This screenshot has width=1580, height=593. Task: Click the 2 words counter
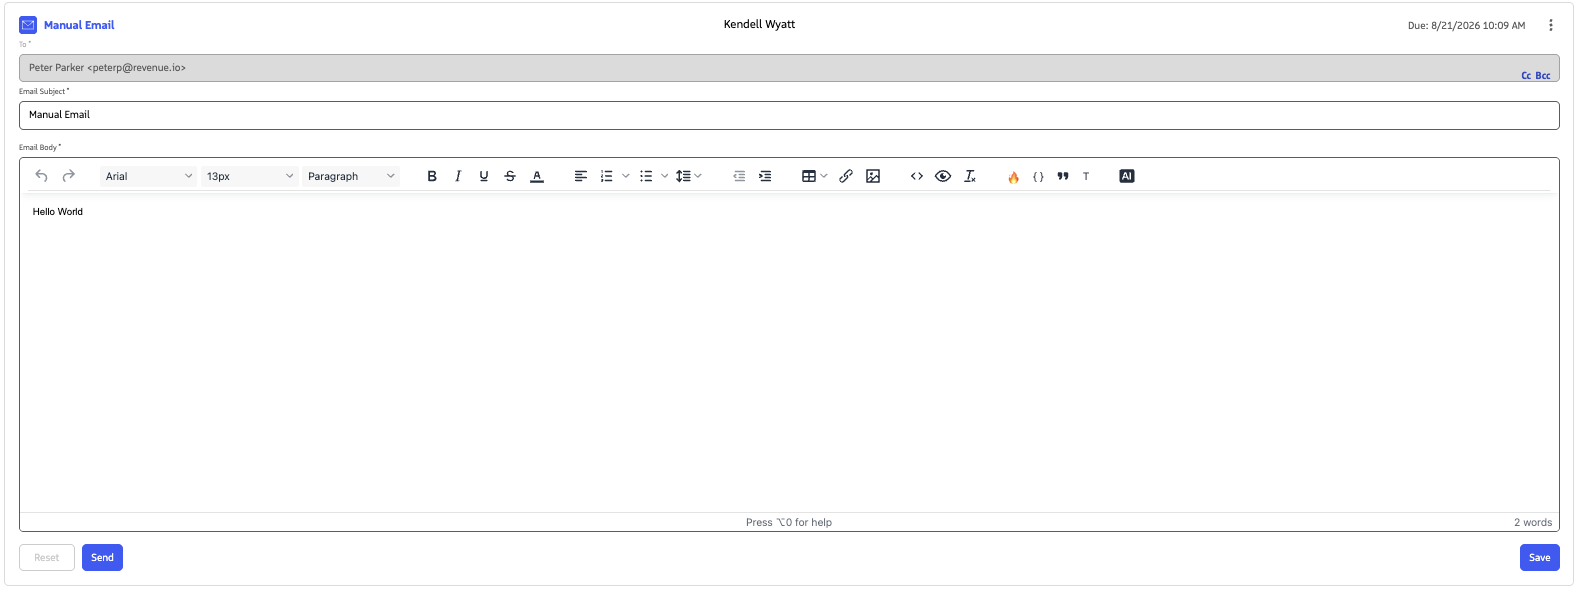(x=1533, y=522)
